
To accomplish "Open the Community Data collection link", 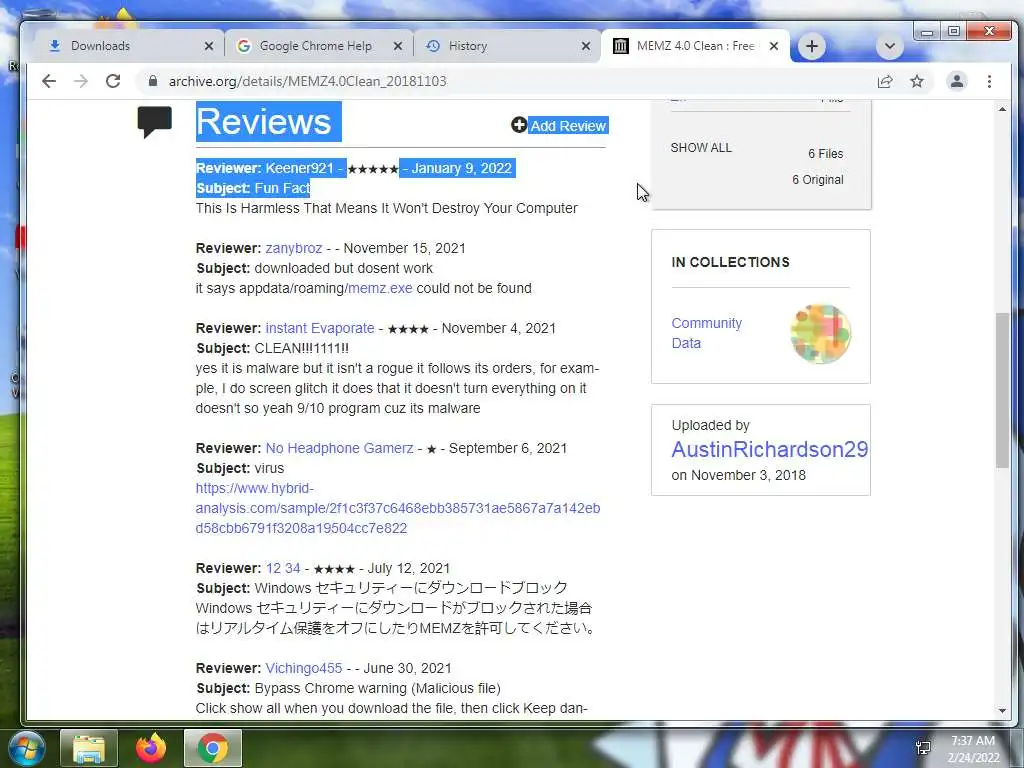I will pos(707,333).
